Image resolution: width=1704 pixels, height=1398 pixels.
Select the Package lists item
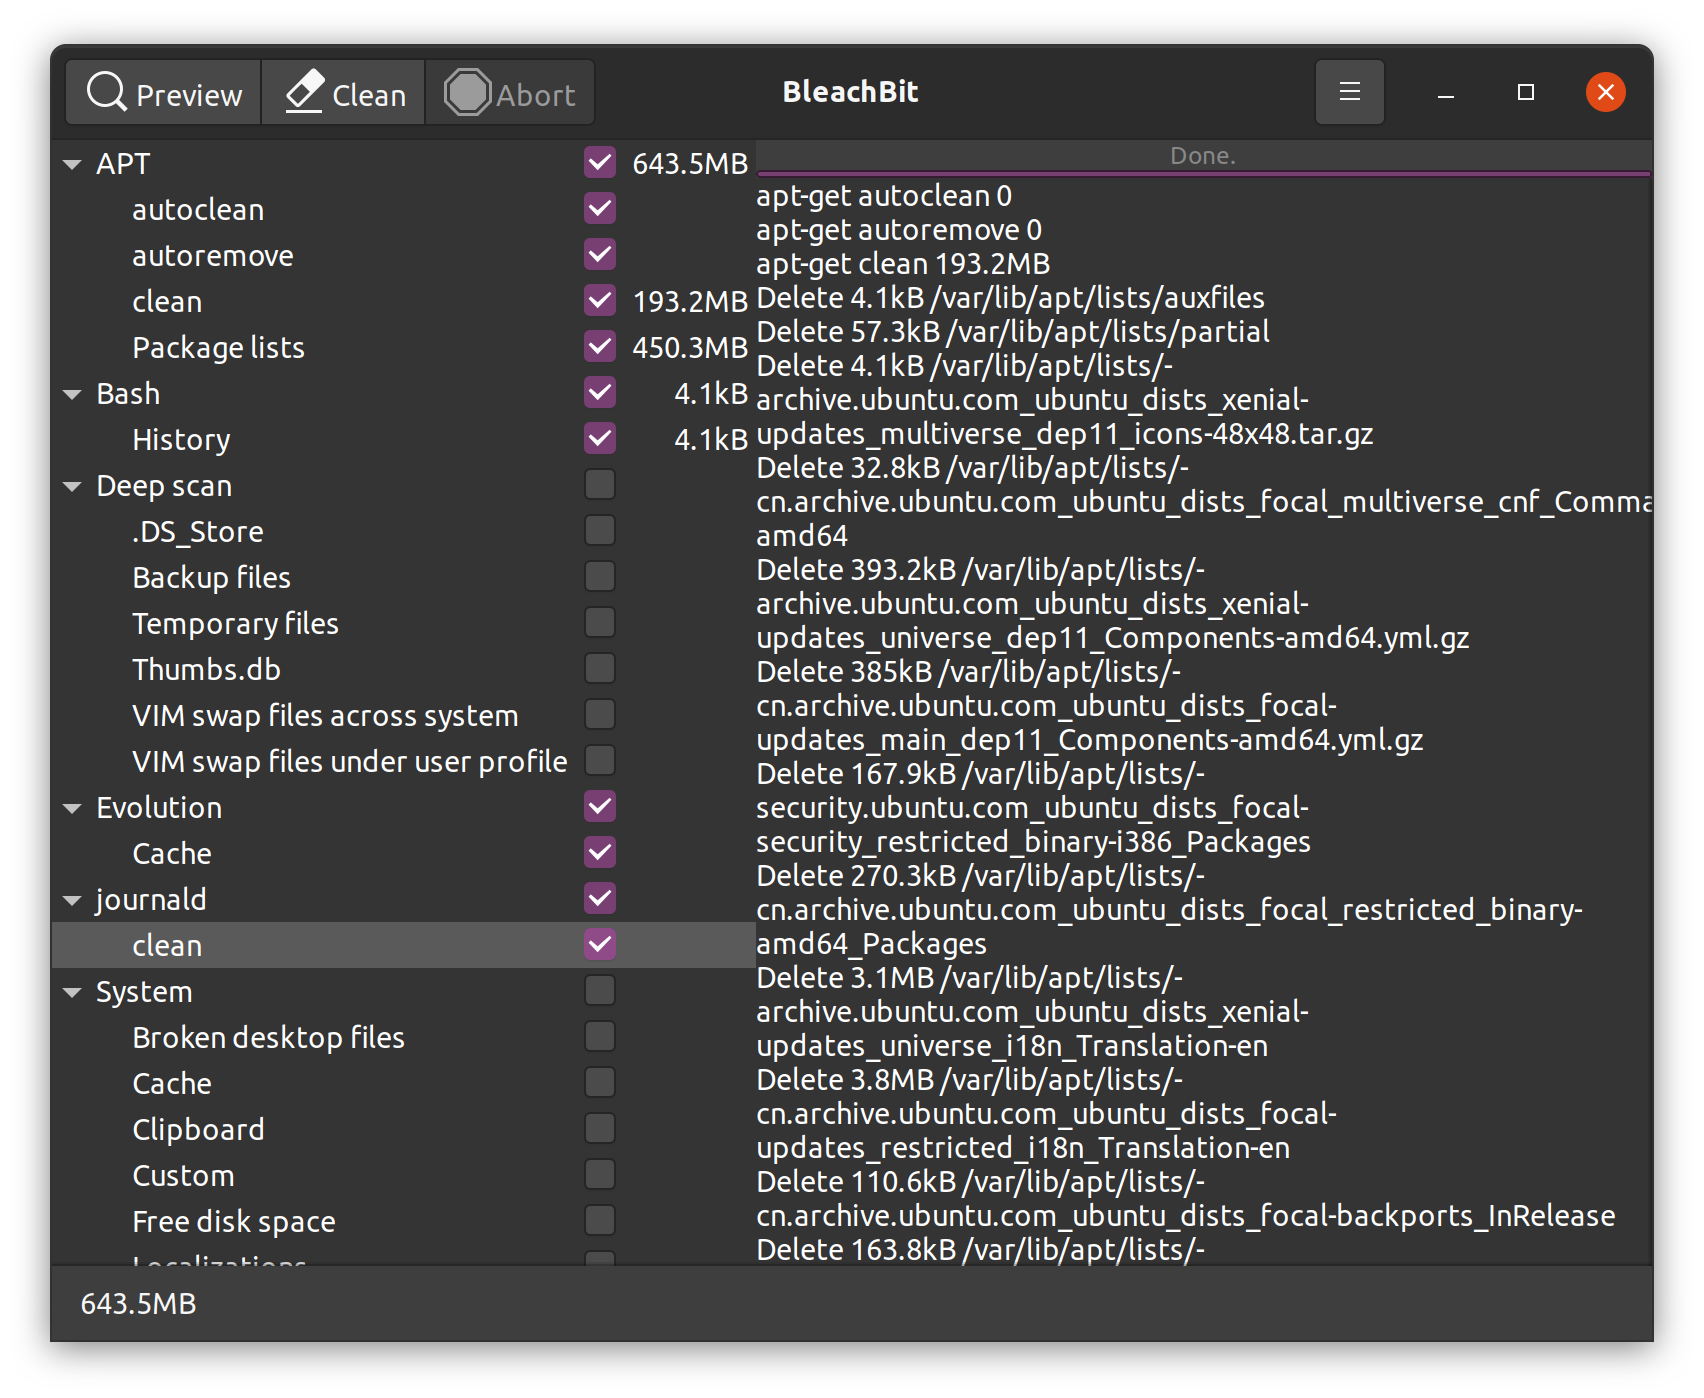pos(218,348)
